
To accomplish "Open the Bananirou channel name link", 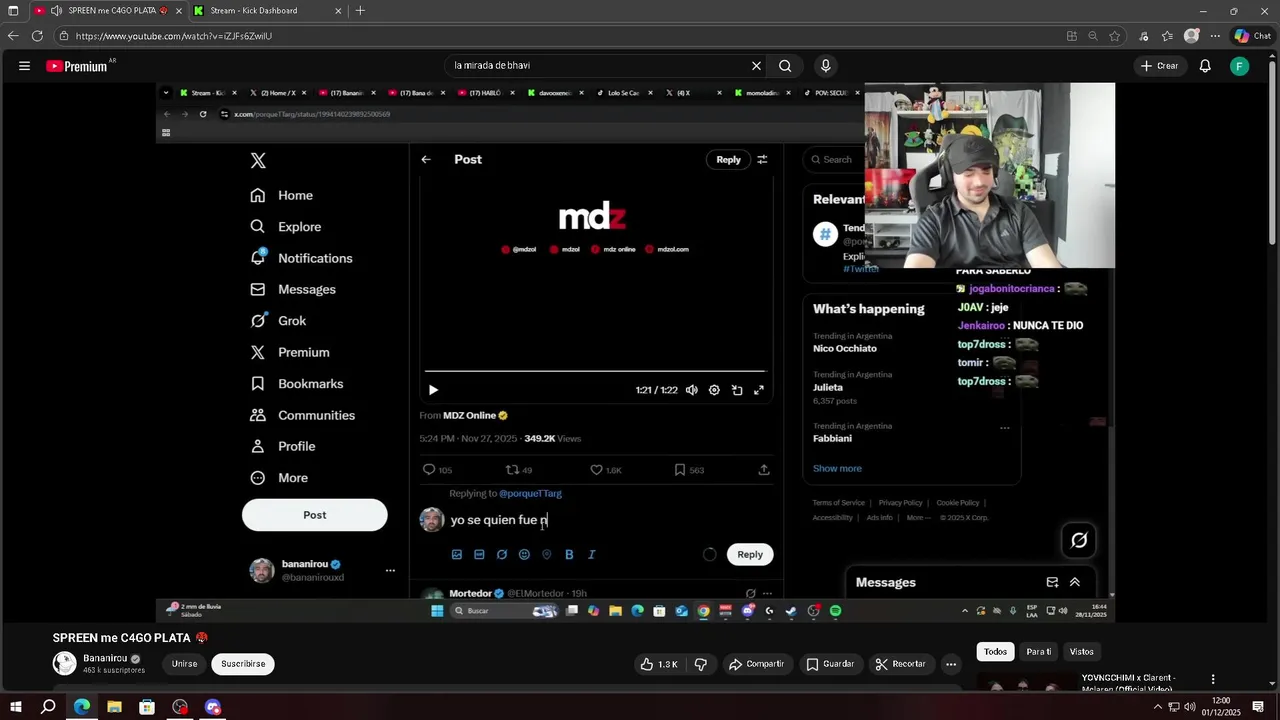I will point(105,658).
